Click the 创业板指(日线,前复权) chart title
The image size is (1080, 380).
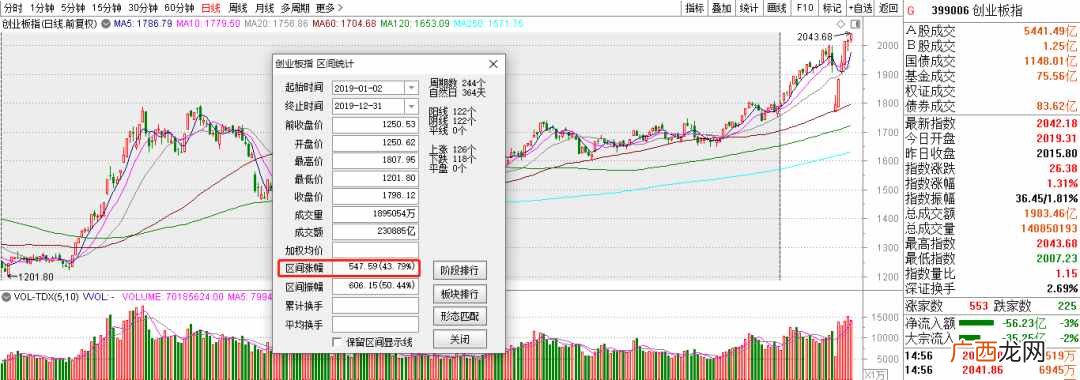tap(50, 23)
